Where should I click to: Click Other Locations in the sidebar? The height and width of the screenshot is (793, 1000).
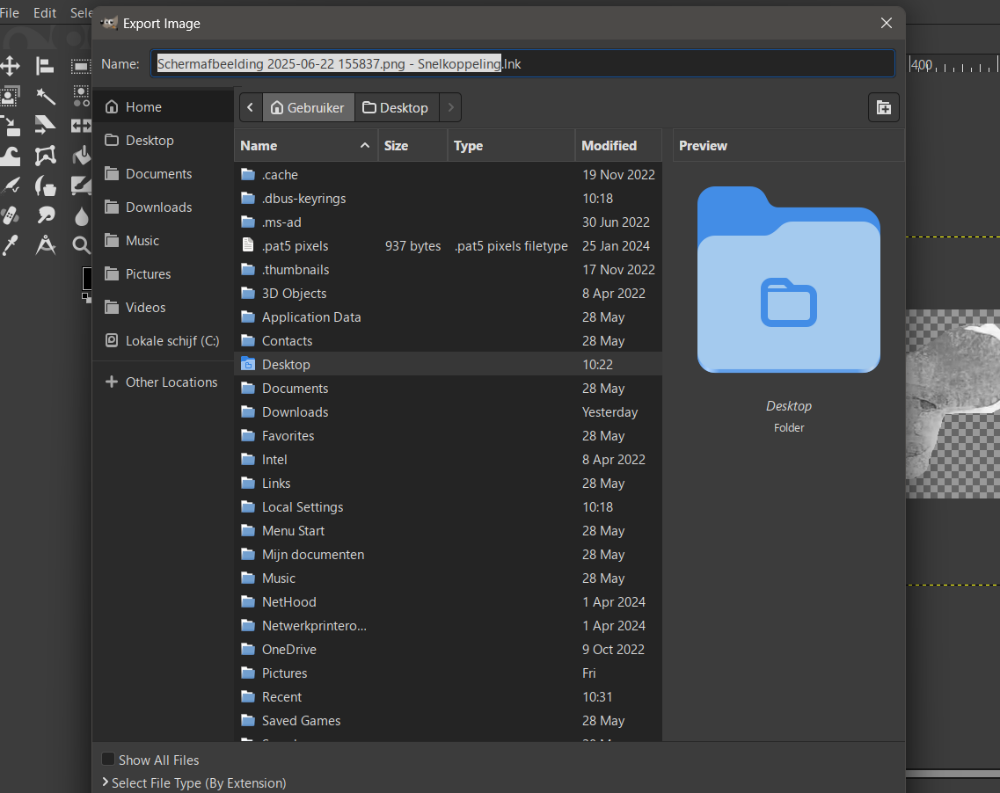click(x=170, y=382)
